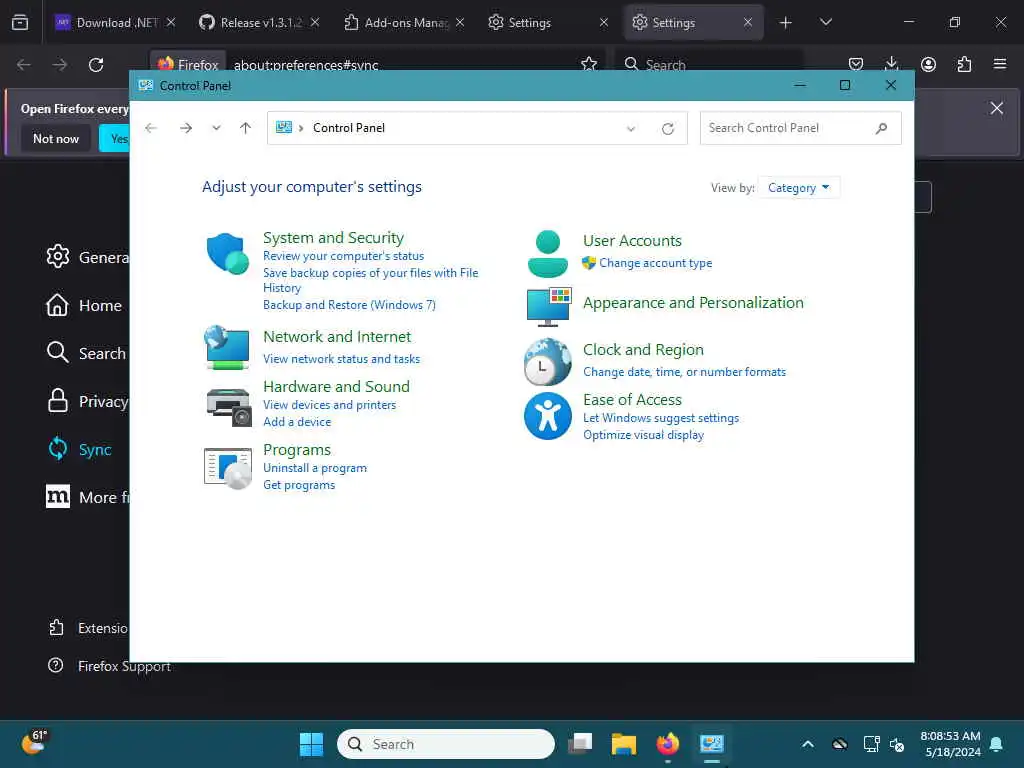Open the Firefox application hamburger menu
The height and width of the screenshot is (768, 1024).
pyautogui.click(x=1000, y=64)
